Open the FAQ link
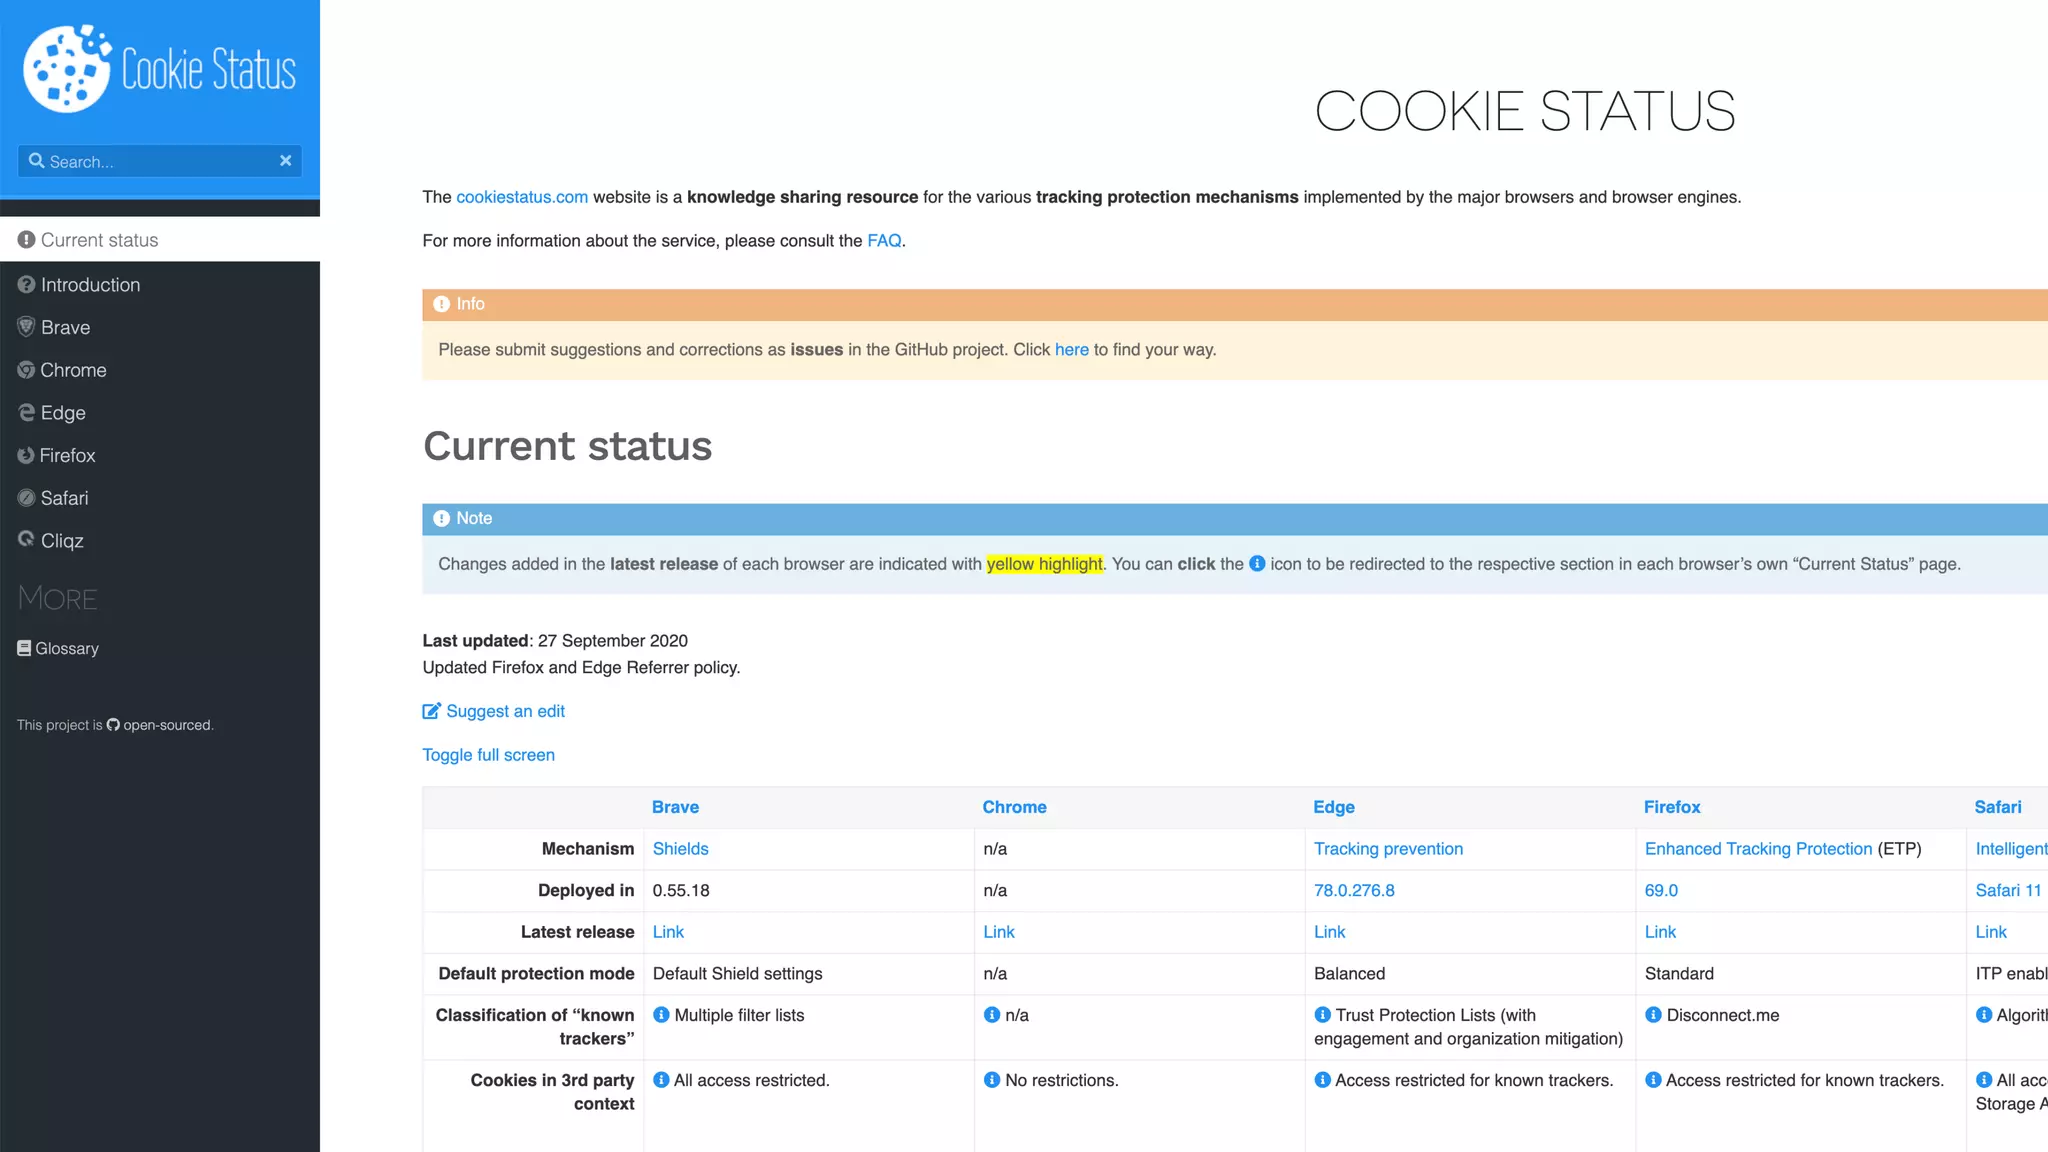 point(884,241)
